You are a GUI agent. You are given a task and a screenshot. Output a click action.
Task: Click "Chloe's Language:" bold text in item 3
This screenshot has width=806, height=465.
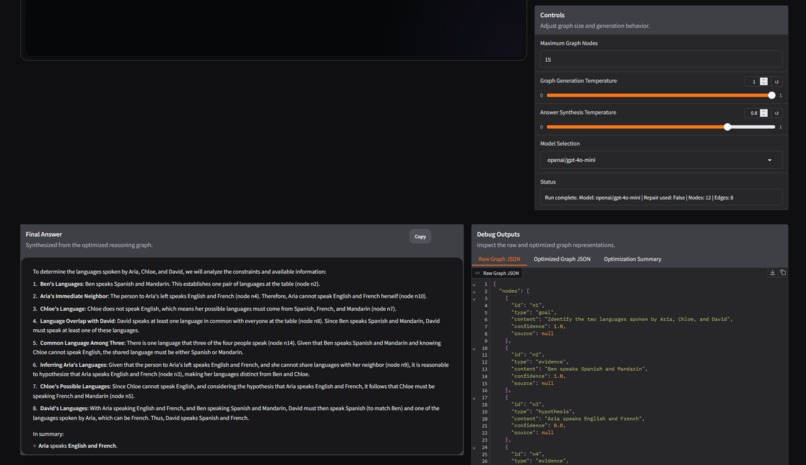63,309
